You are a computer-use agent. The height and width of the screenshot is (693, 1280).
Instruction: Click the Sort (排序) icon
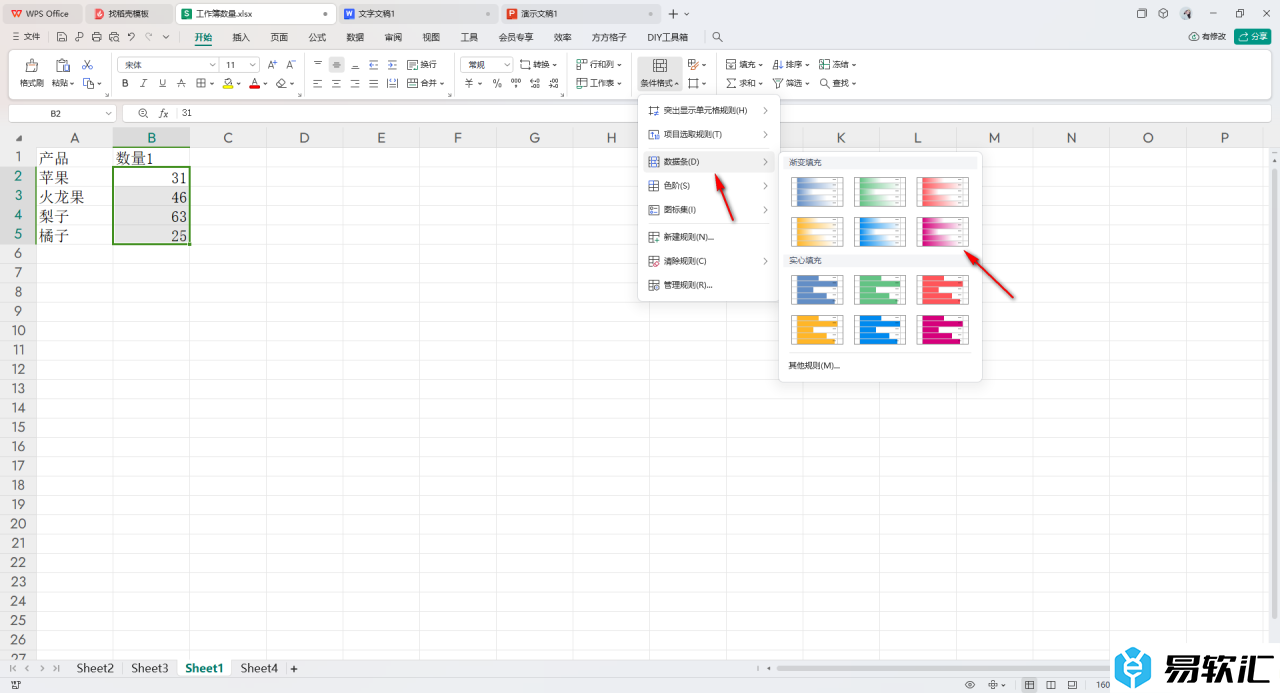pyautogui.click(x=777, y=64)
